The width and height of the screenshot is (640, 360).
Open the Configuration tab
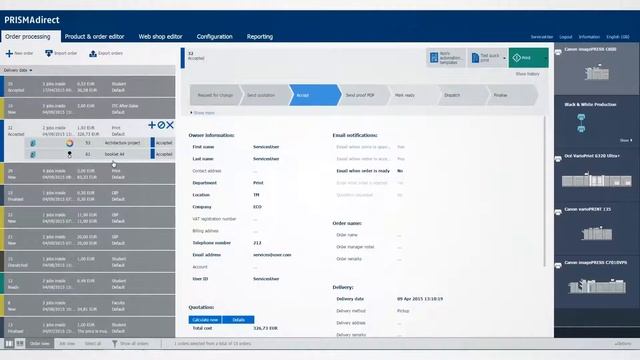(214, 36)
